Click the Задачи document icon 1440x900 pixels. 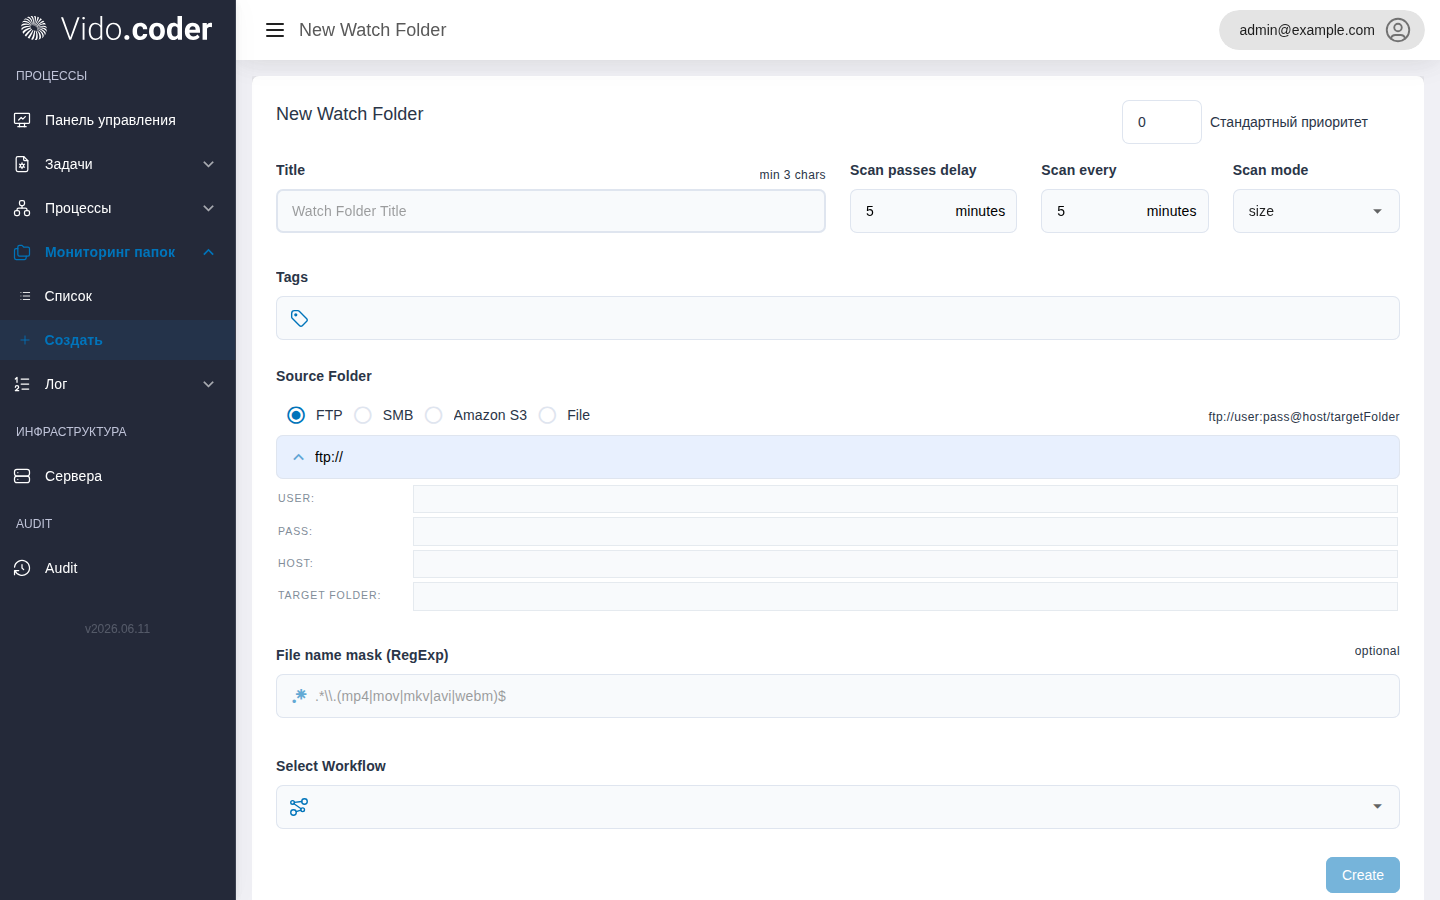point(22,164)
